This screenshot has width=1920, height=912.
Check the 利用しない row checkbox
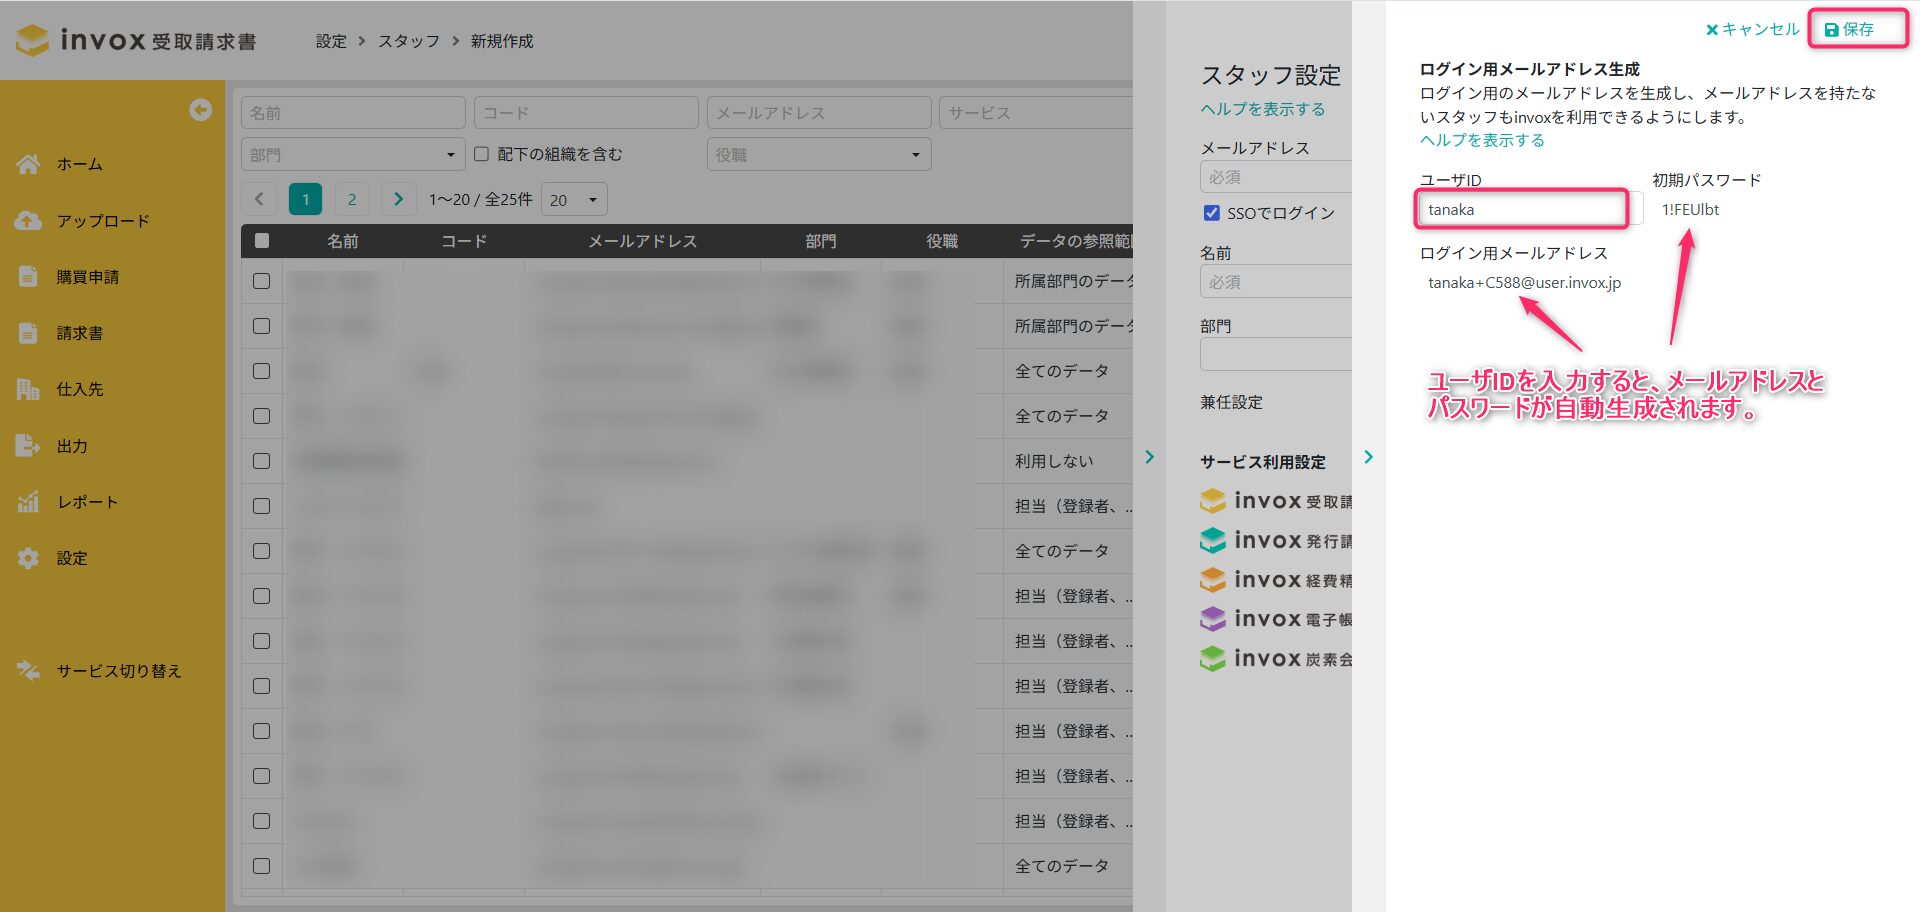click(x=262, y=461)
